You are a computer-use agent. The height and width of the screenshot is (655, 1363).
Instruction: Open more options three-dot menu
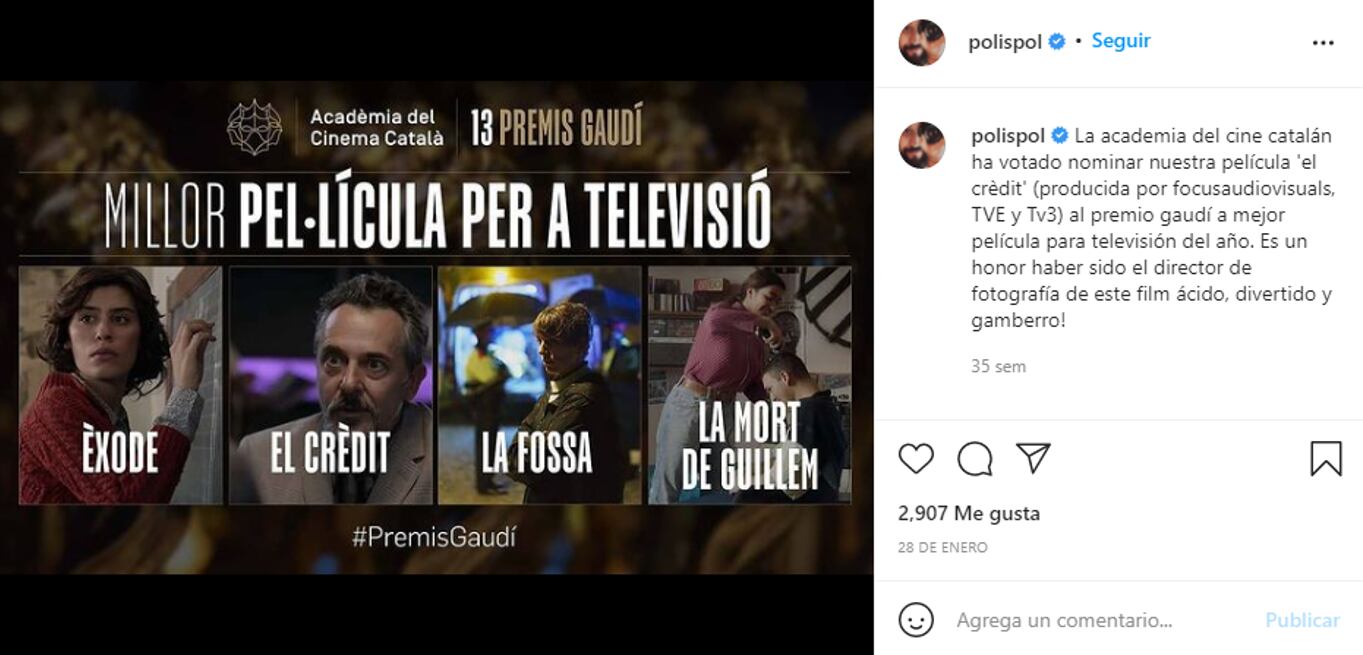[1323, 42]
